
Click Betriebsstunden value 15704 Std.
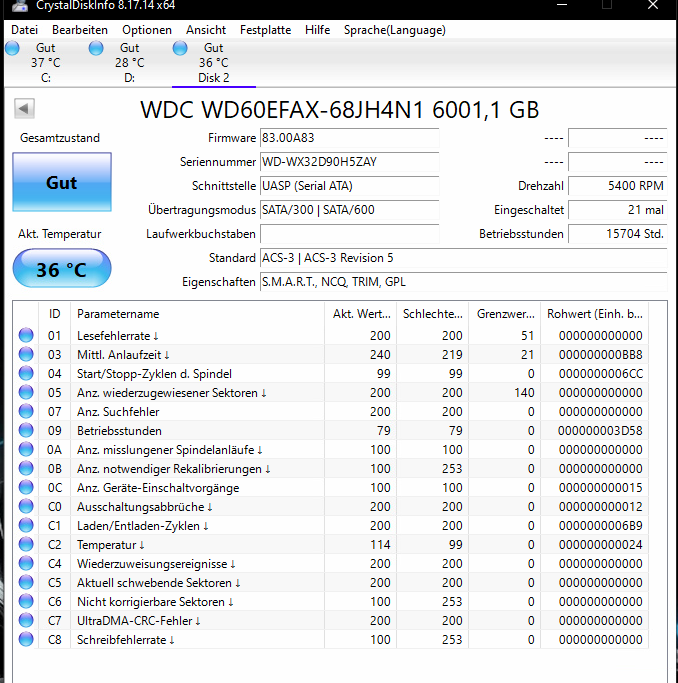coord(617,234)
